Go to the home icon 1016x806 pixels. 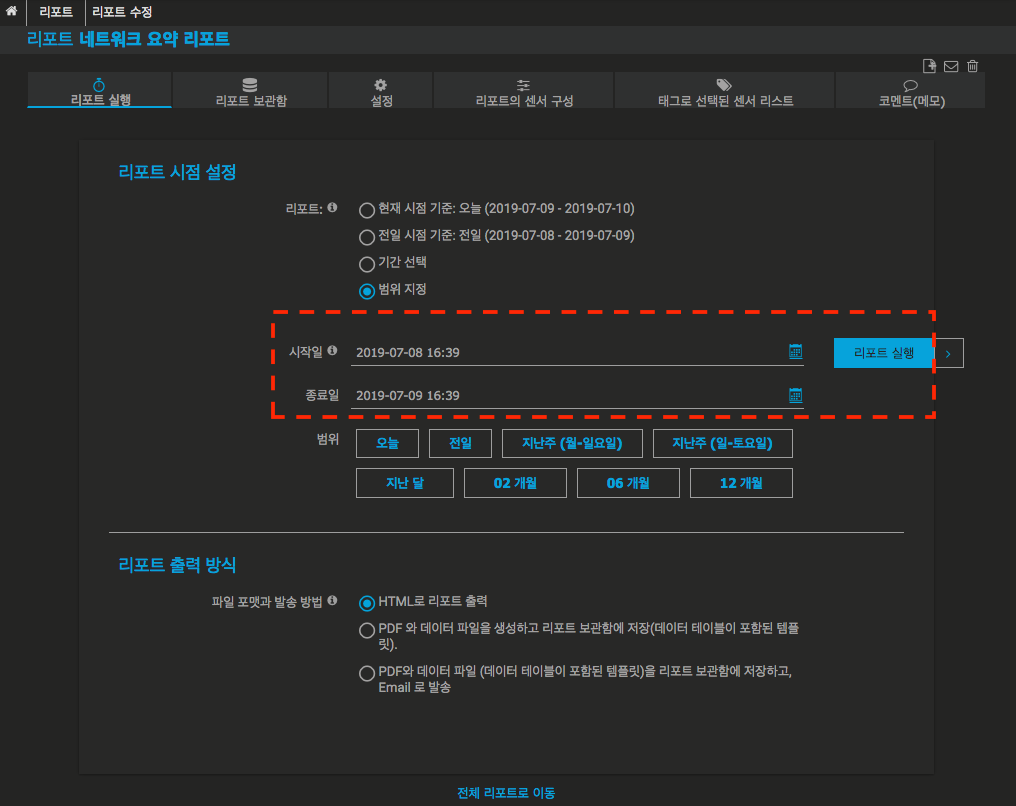tap(11, 11)
